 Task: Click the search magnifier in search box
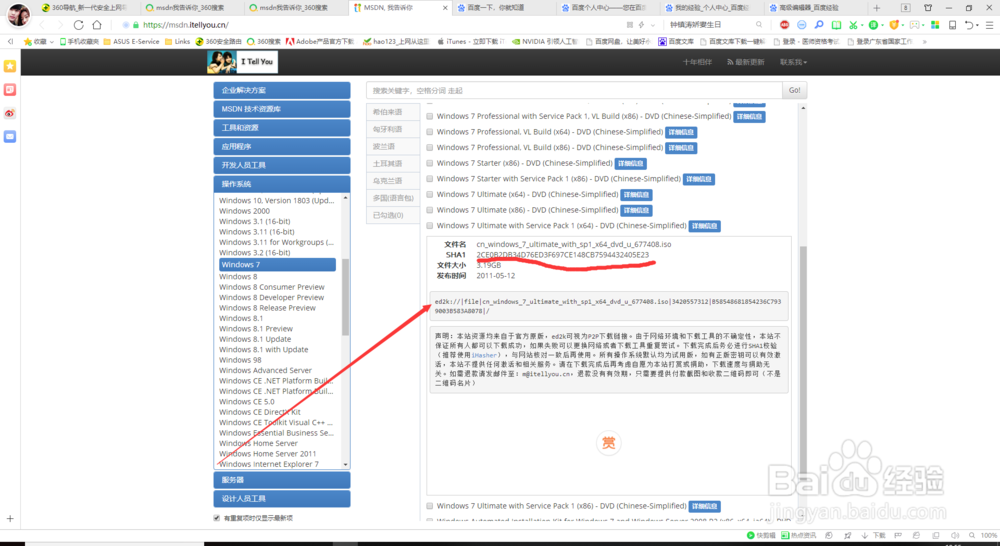click(759, 25)
